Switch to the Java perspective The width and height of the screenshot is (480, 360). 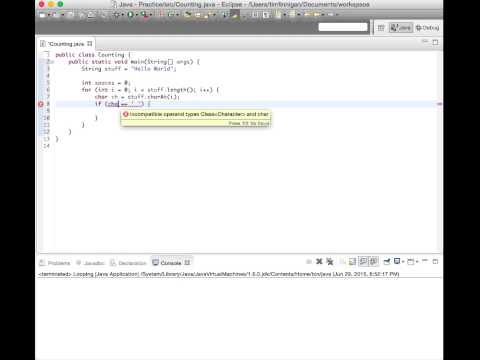[x=401, y=28]
